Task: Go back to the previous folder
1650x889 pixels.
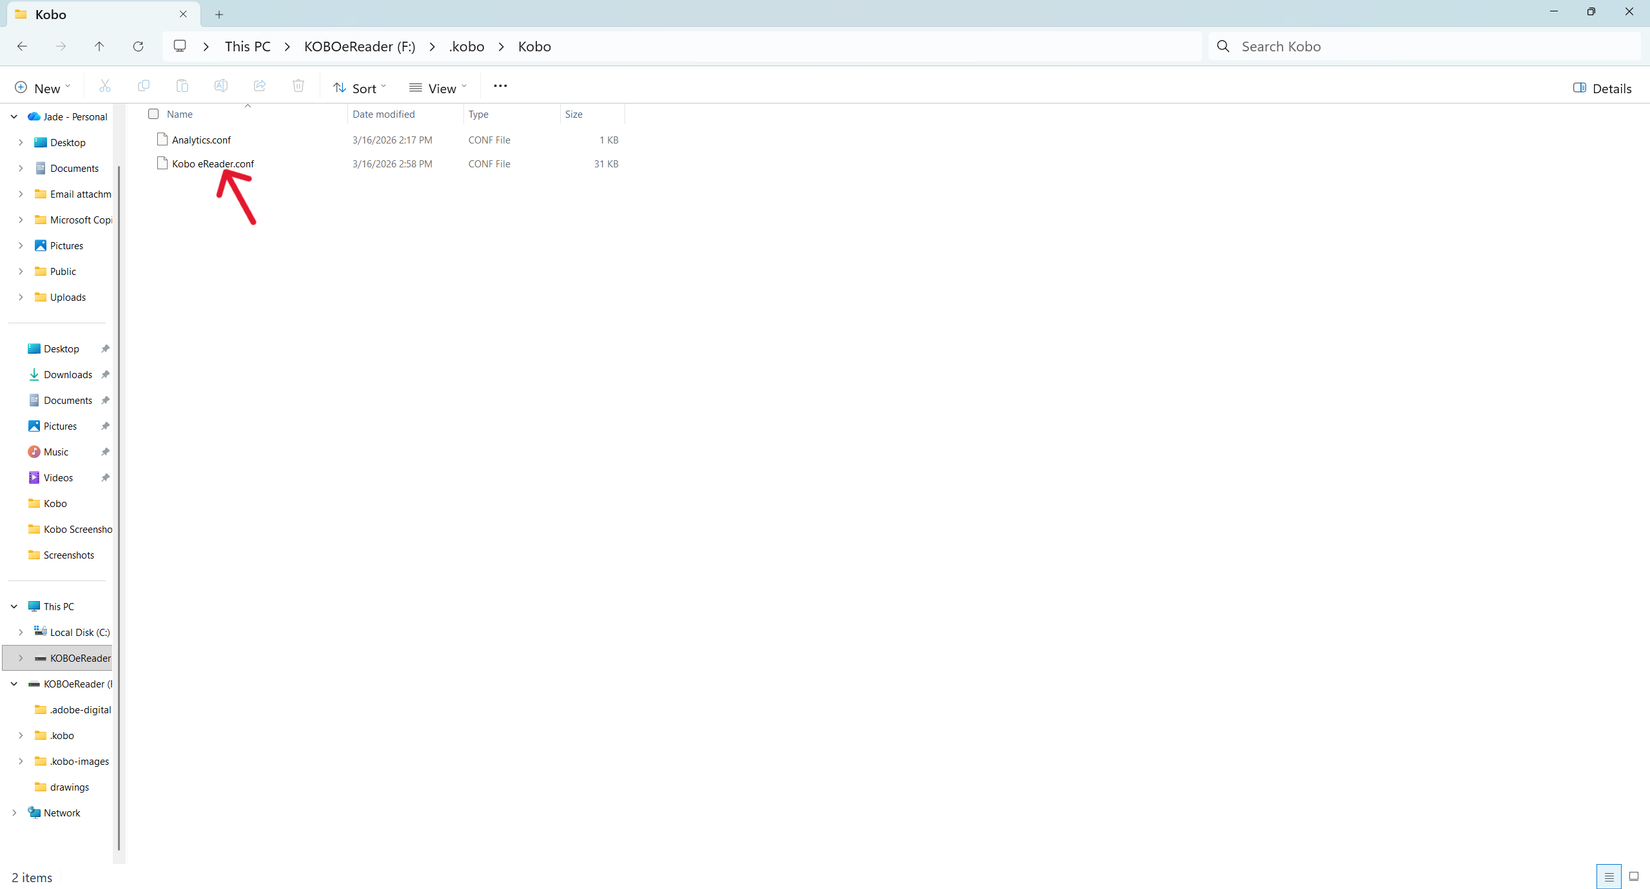Action: 22,46
